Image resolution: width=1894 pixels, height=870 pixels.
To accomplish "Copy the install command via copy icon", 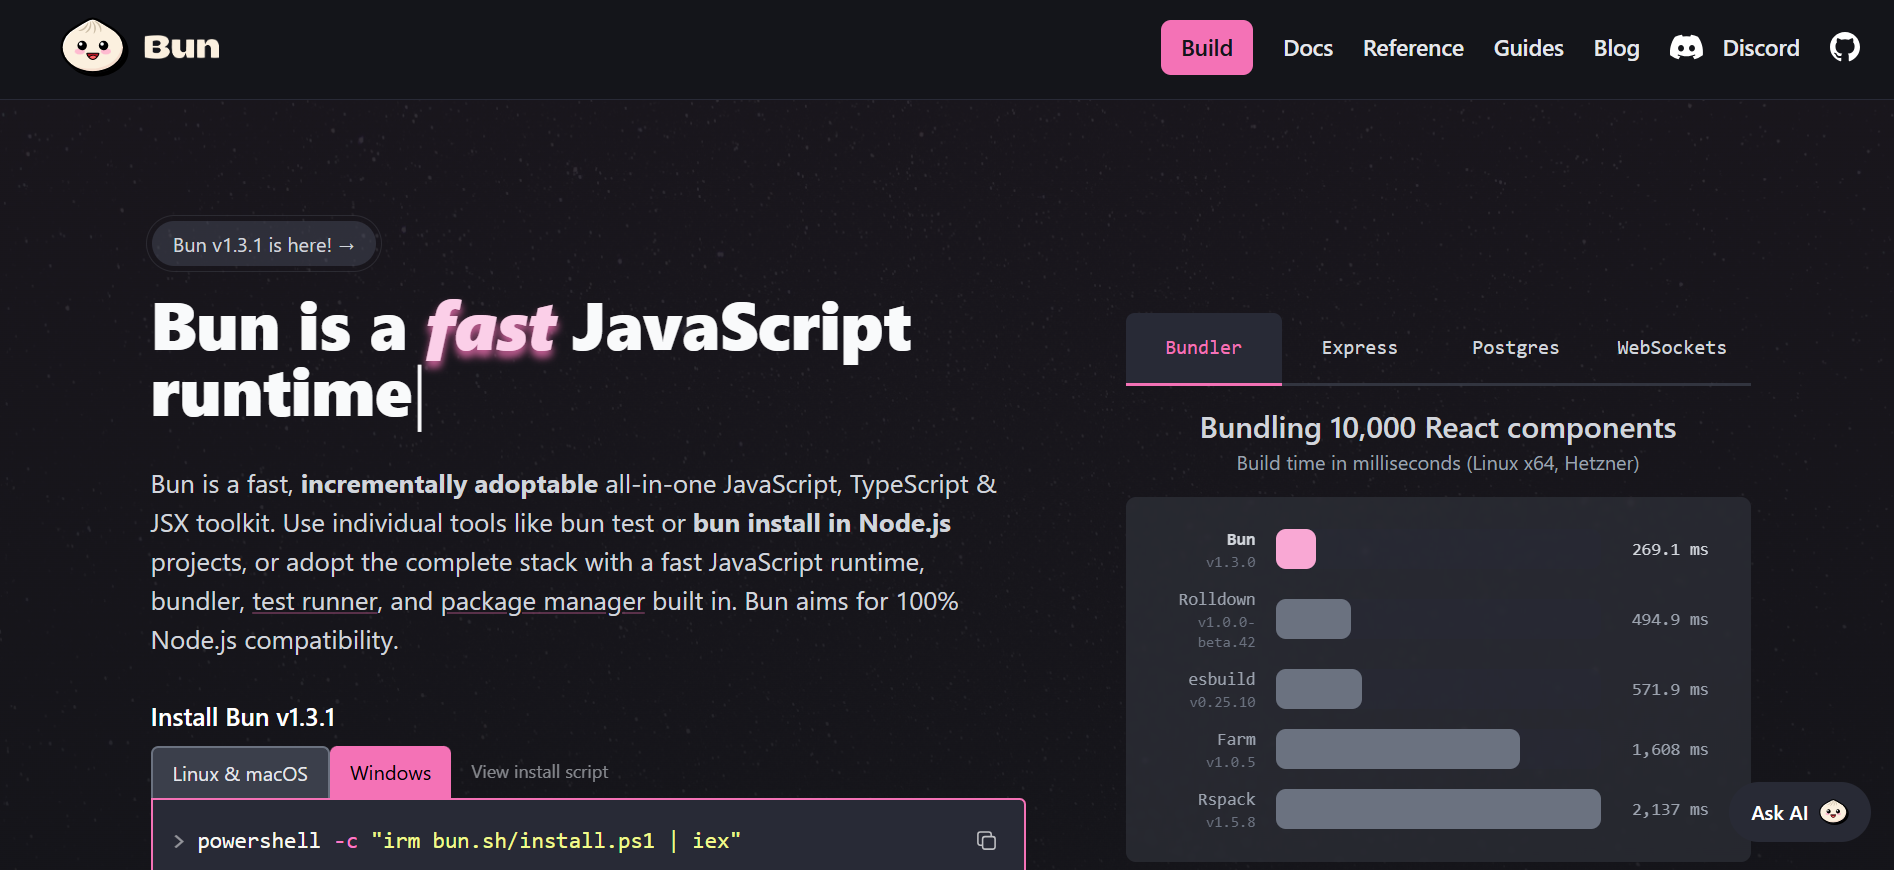I will point(986,840).
